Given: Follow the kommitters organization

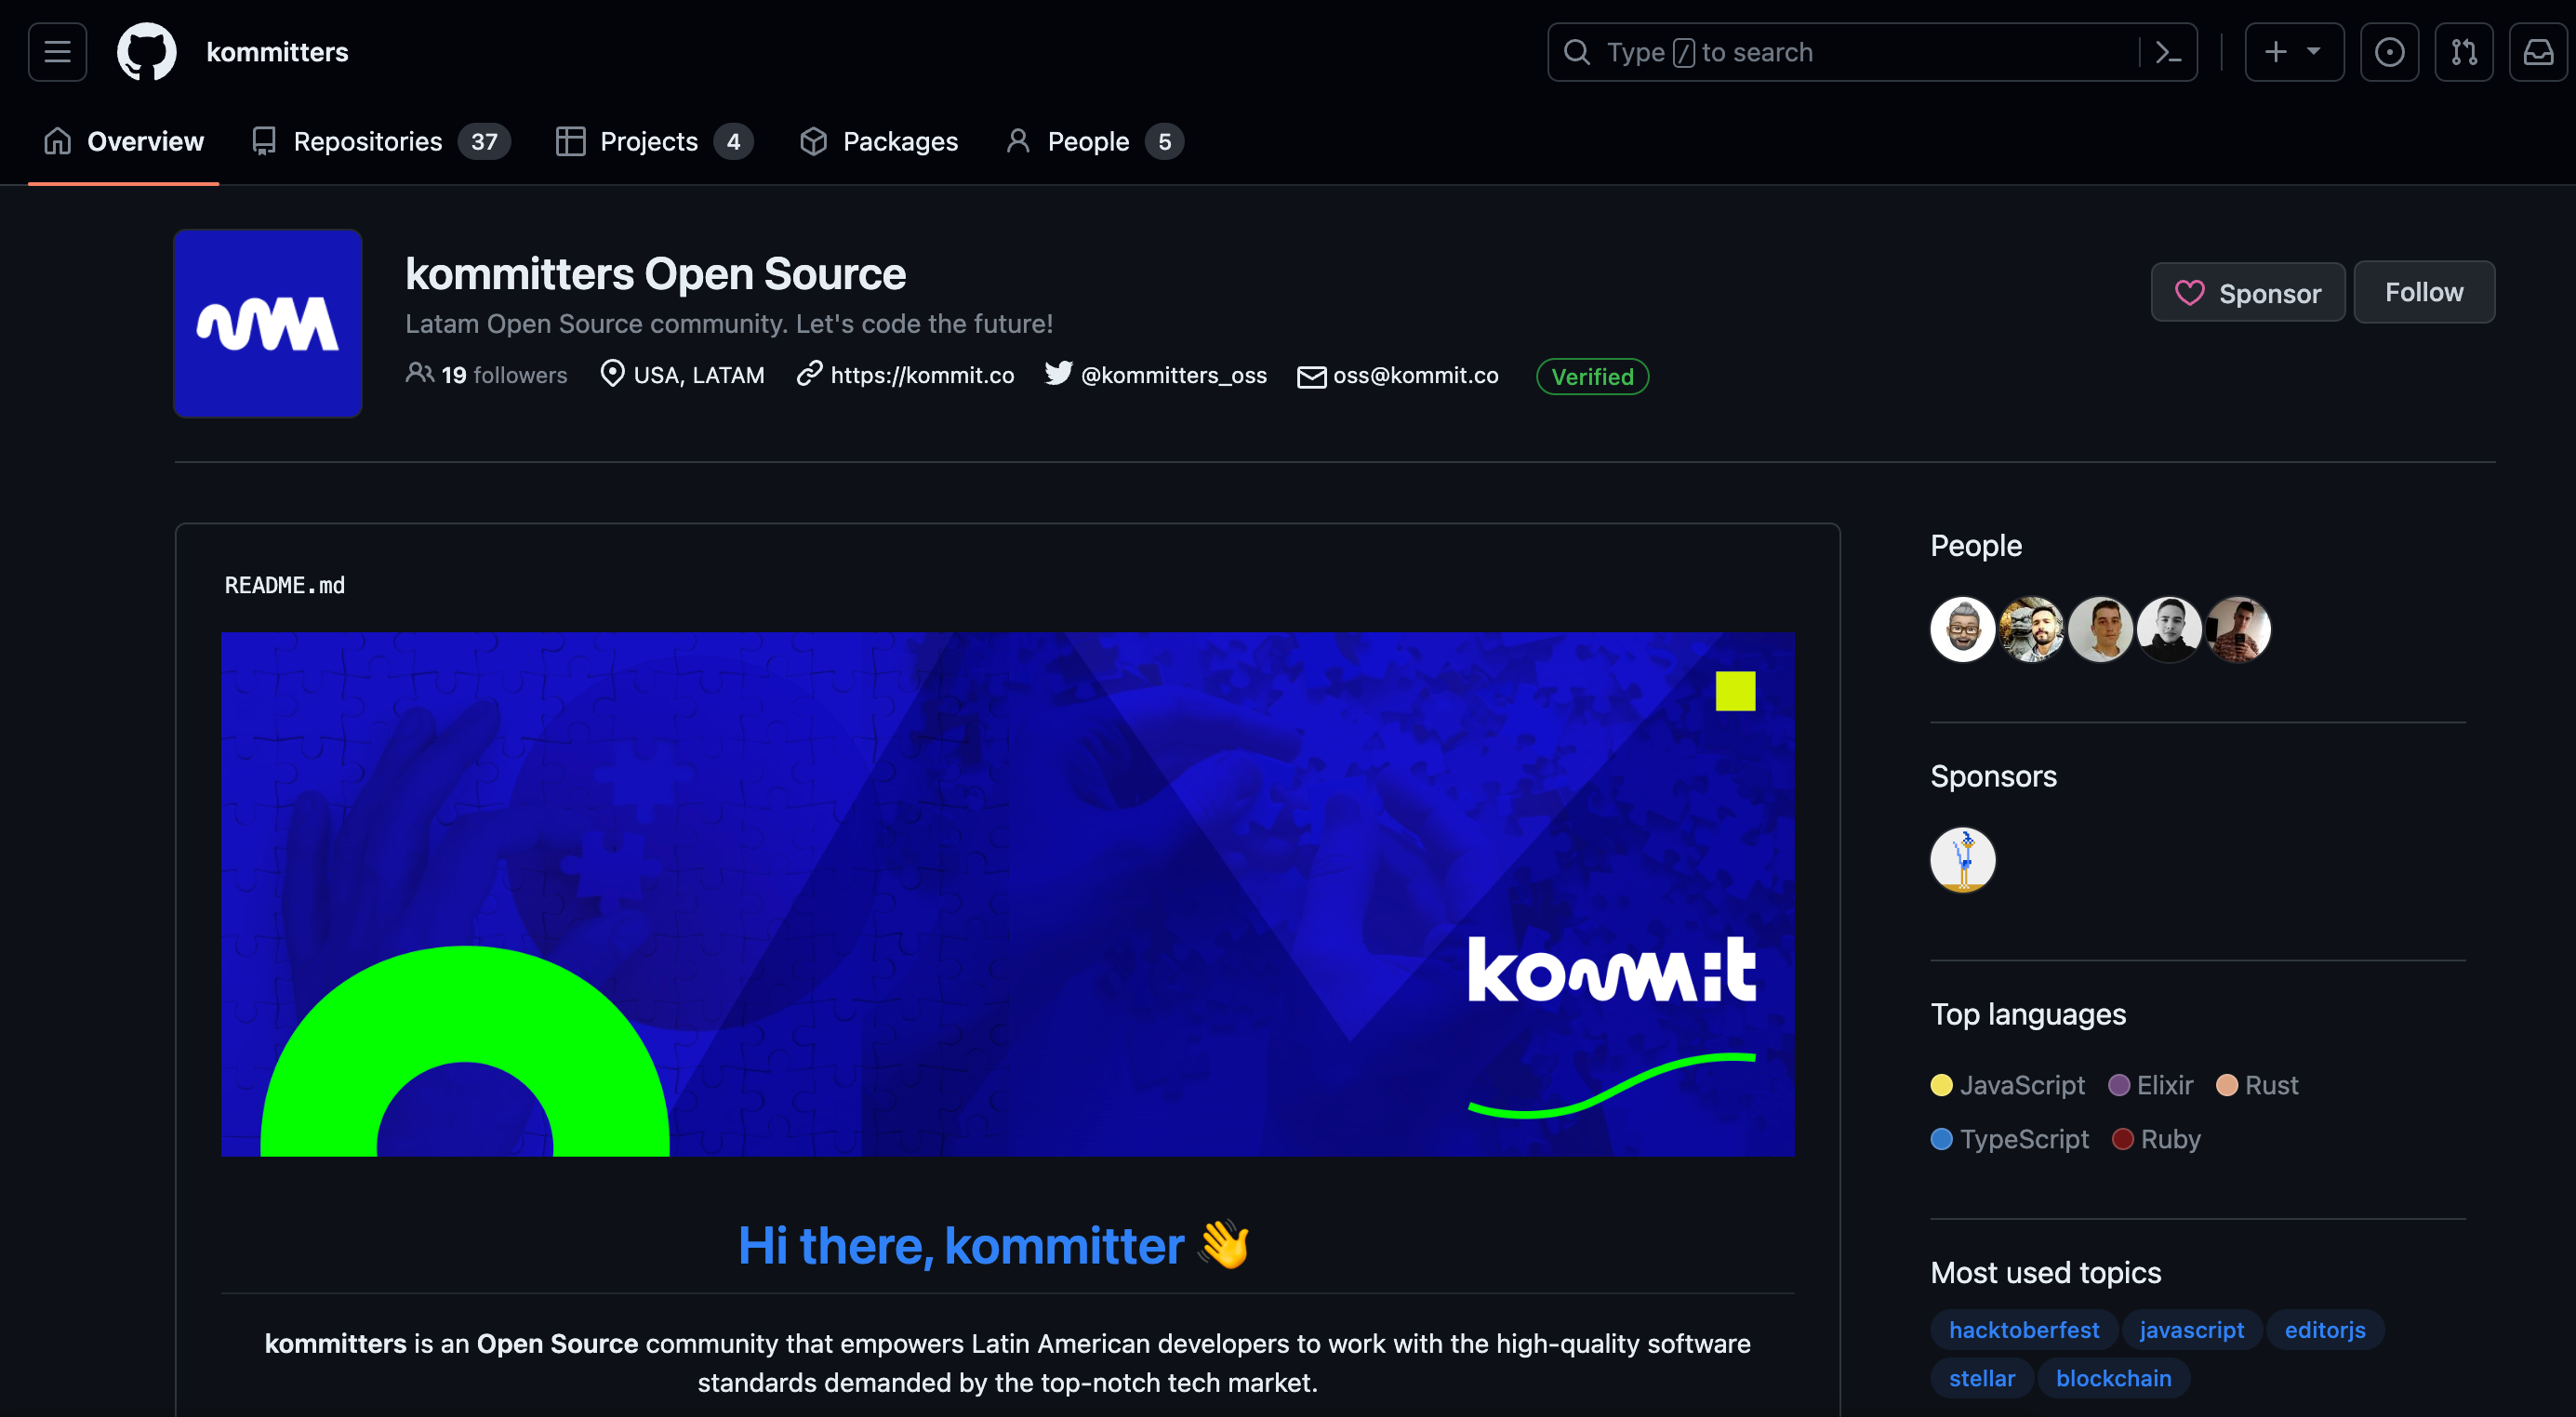Looking at the screenshot, I should (x=2424, y=292).
